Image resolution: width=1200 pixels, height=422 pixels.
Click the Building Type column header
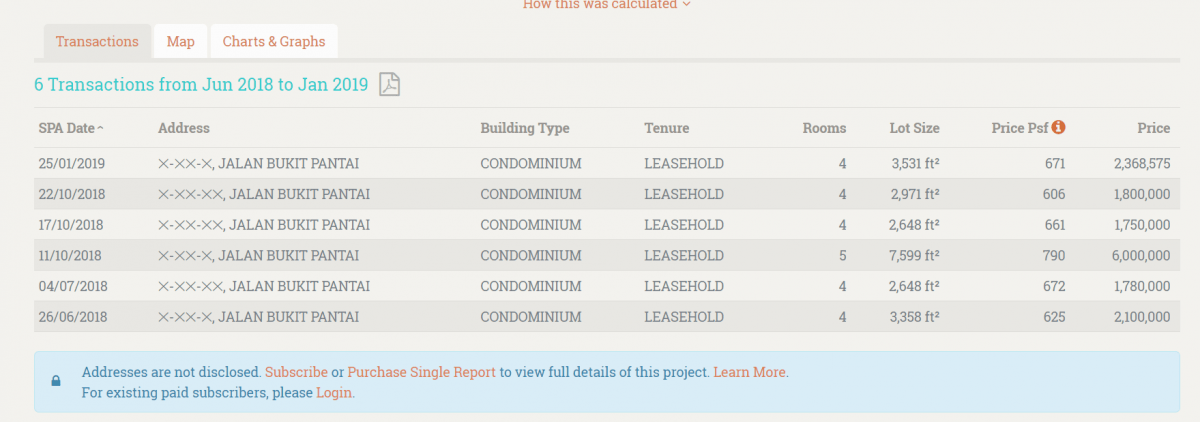pos(524,128)
